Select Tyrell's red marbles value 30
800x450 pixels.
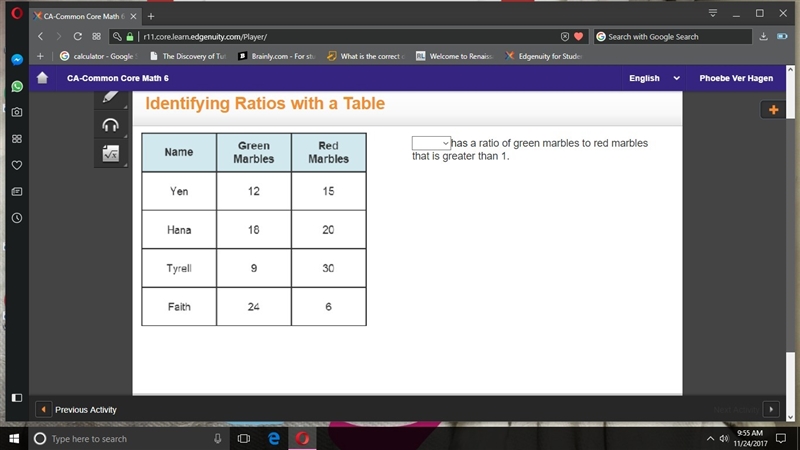point(329,268)
